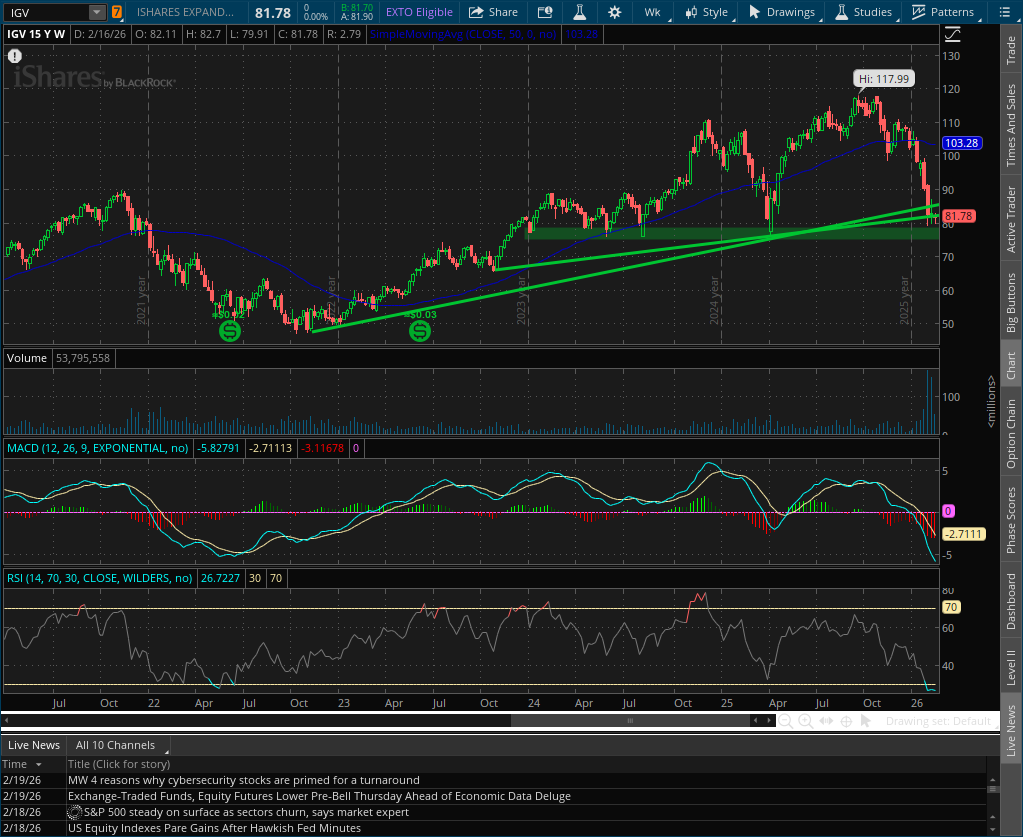Click the zoom in magnifier icon

click(806, 721)
